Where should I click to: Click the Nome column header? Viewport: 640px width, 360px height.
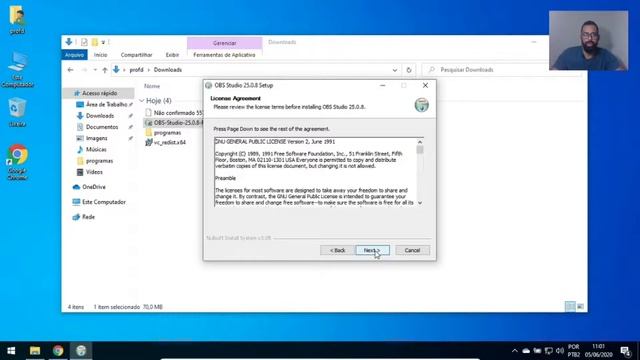(152, 86)
